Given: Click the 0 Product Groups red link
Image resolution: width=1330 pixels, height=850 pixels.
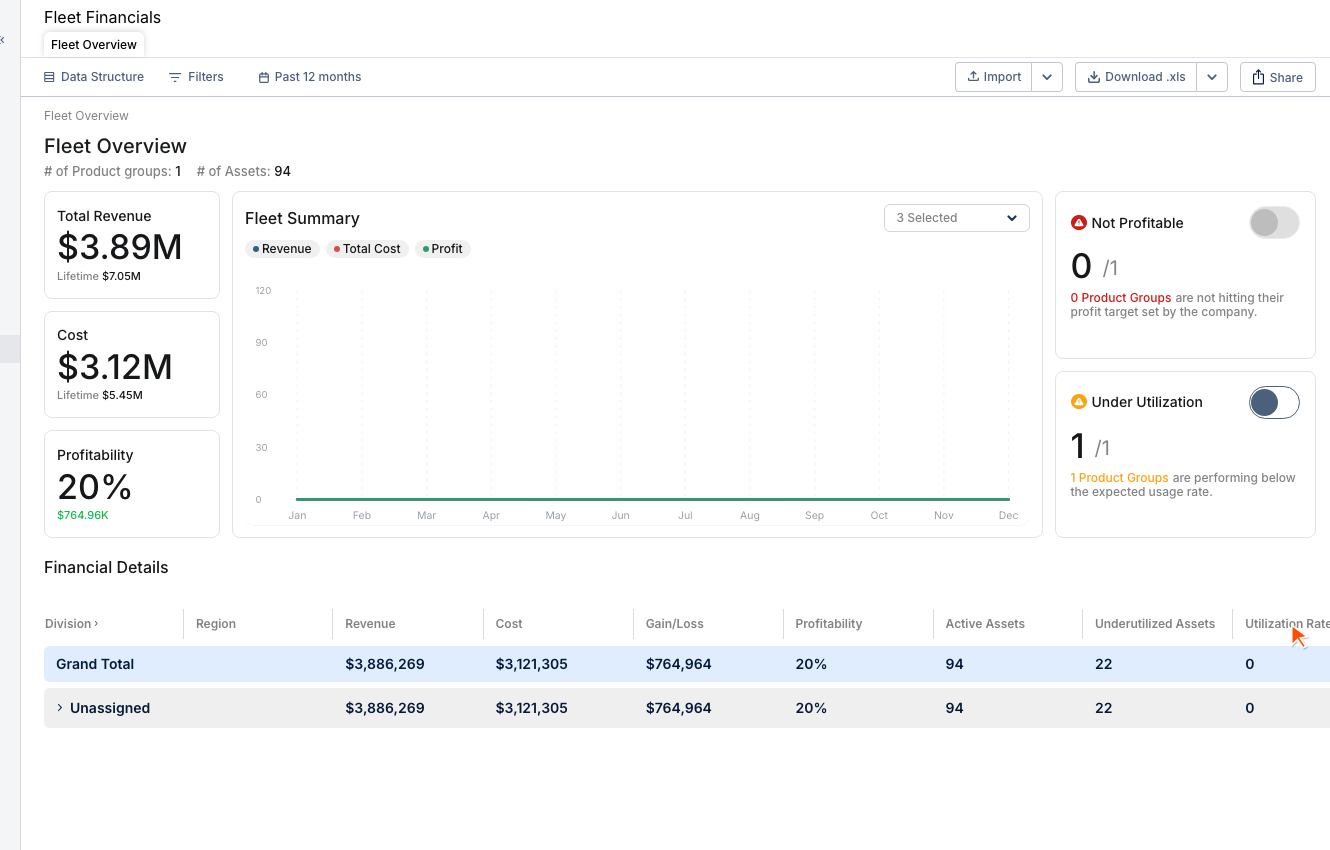Looking at the screenshot, I should pos(1121,298).
